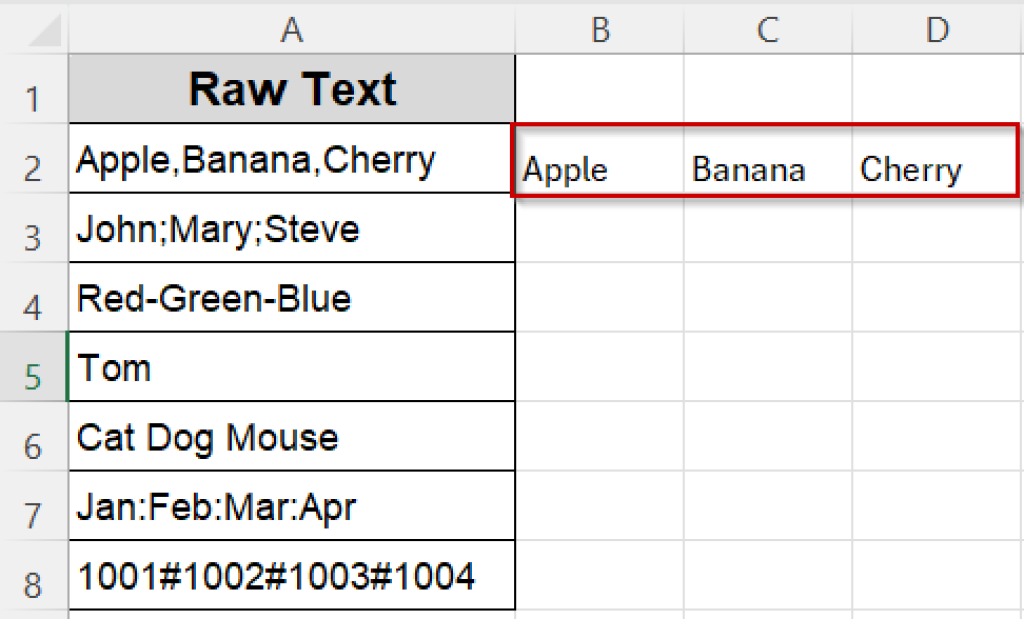Click the Raw Text header cell
This screenshot has height=619, width=1024.
pyautogui.click(x=290, y=88)
